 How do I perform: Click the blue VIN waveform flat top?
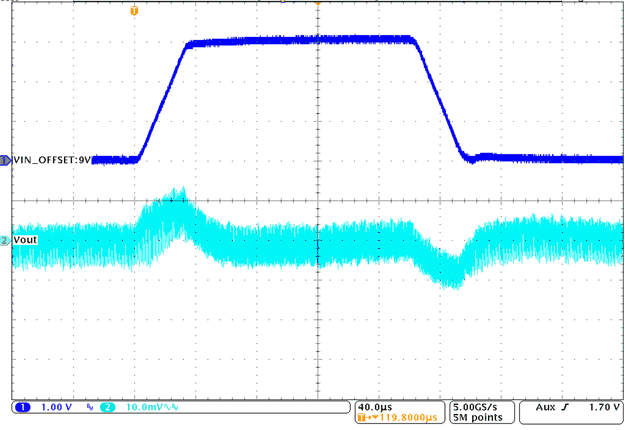pos(300,41)
